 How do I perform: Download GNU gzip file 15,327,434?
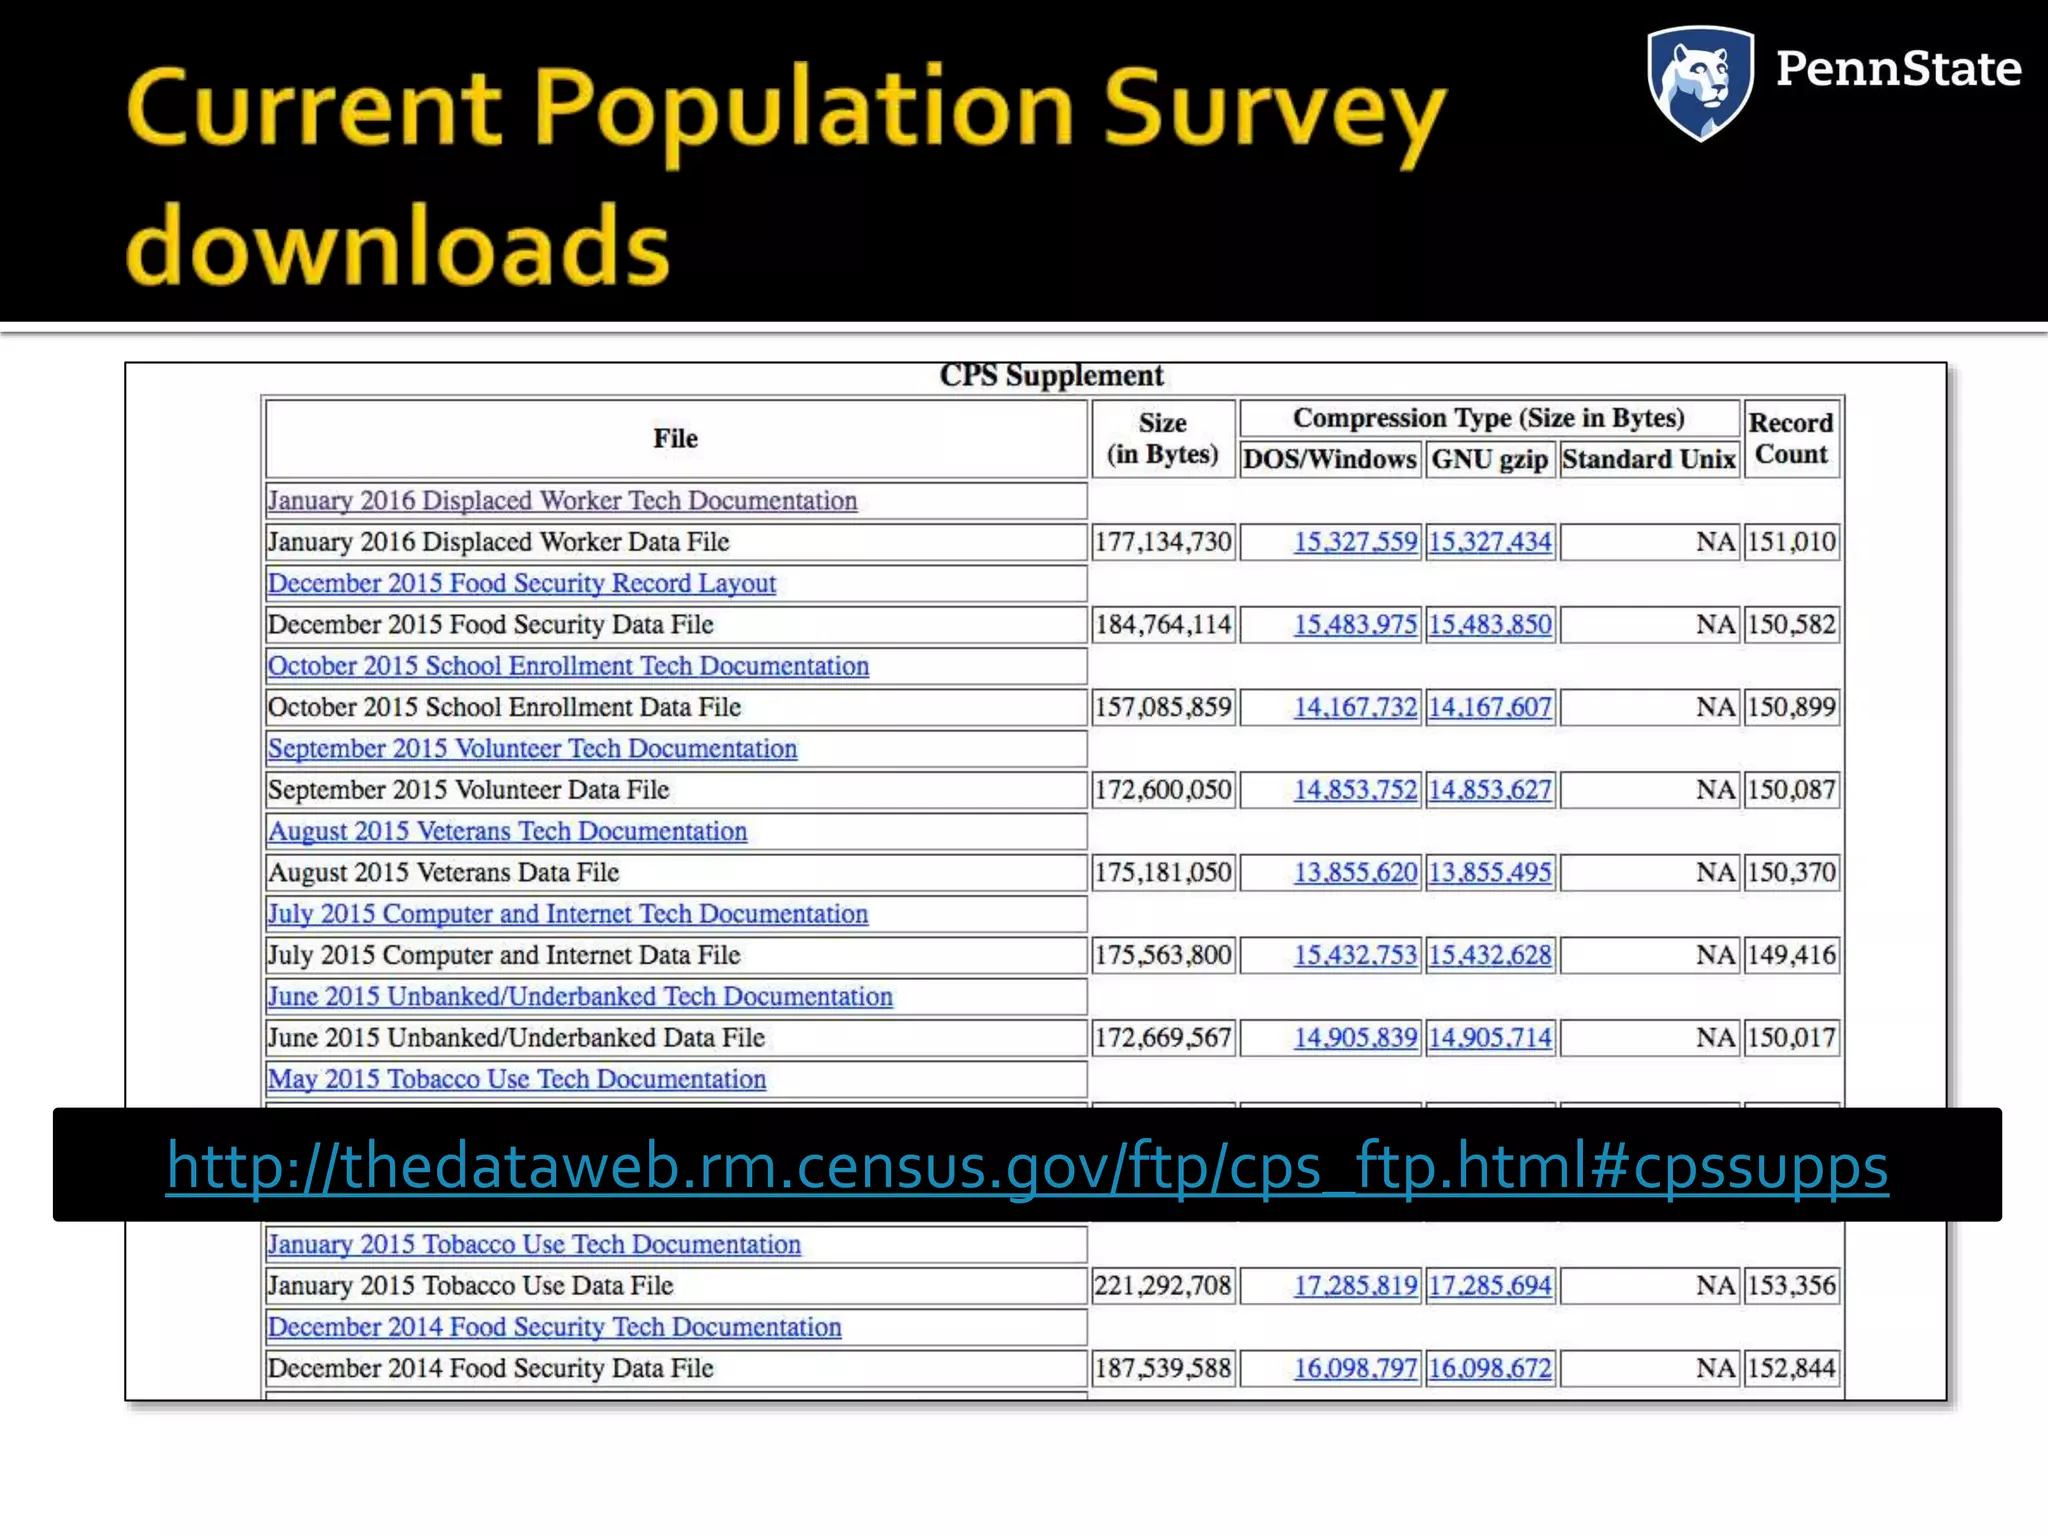(x=1490, y=542)
